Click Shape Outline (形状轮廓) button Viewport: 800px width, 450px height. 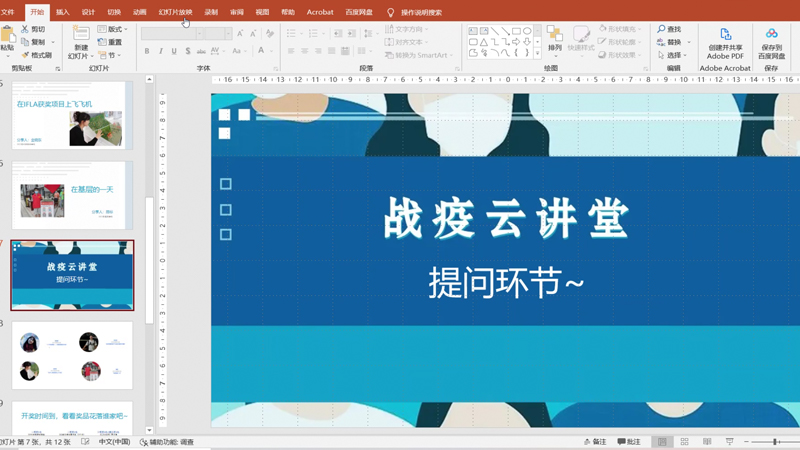[x=619, y=42]
